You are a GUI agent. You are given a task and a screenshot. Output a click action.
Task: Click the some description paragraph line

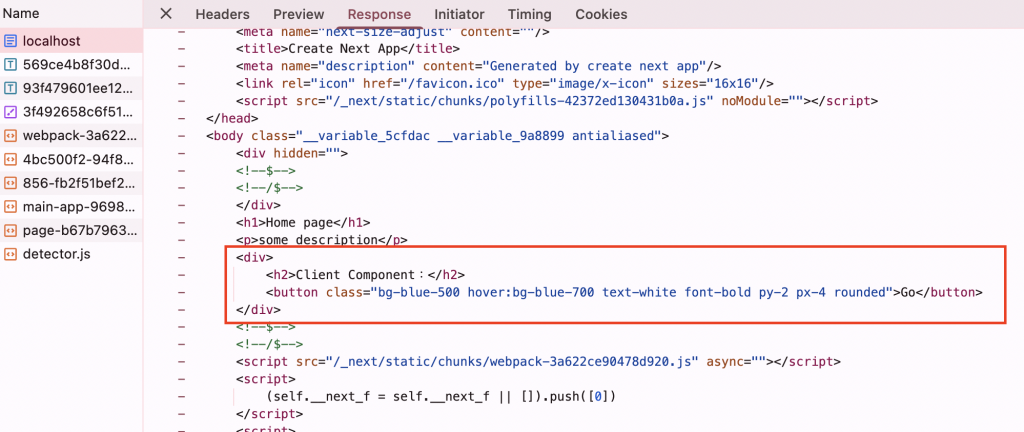coord(322,240)
